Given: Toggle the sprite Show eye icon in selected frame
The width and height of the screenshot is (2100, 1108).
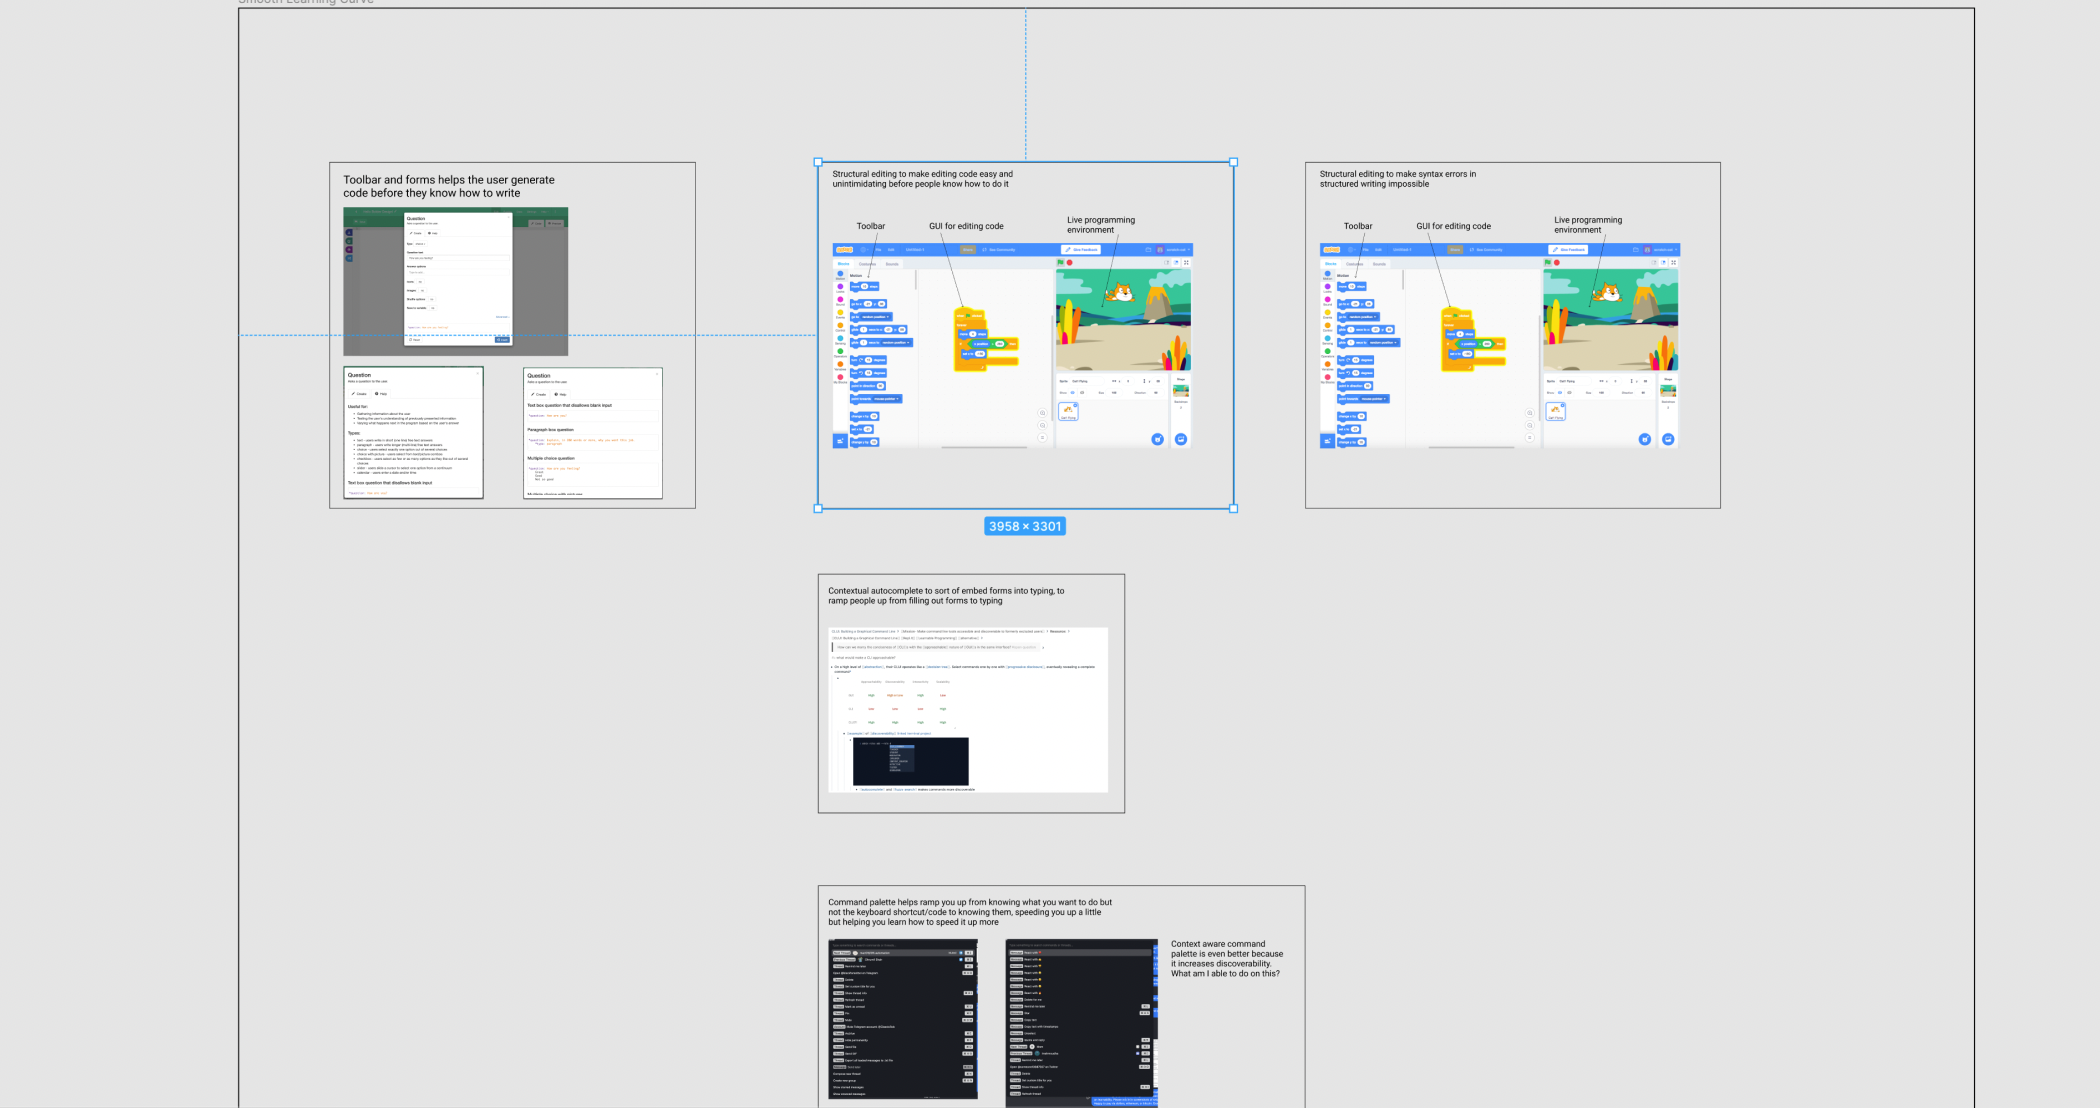Looking at the screenshot, I should pyautogui.click(x=1071, y=393).
